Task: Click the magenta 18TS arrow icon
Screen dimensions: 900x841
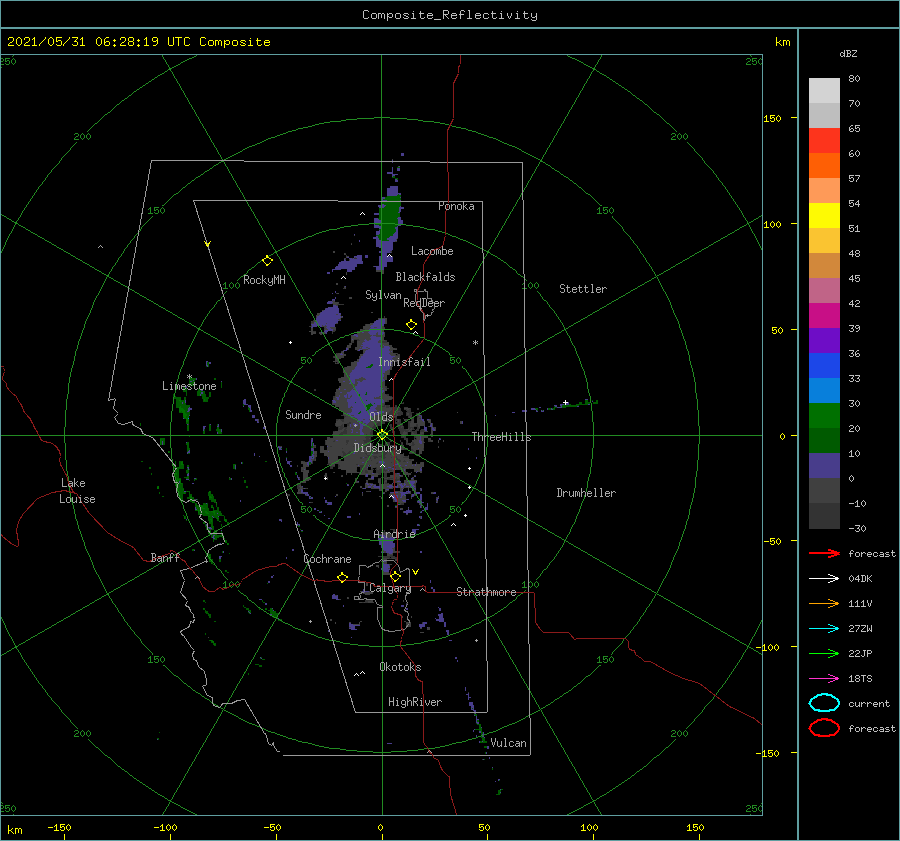Action: [824, 679]
